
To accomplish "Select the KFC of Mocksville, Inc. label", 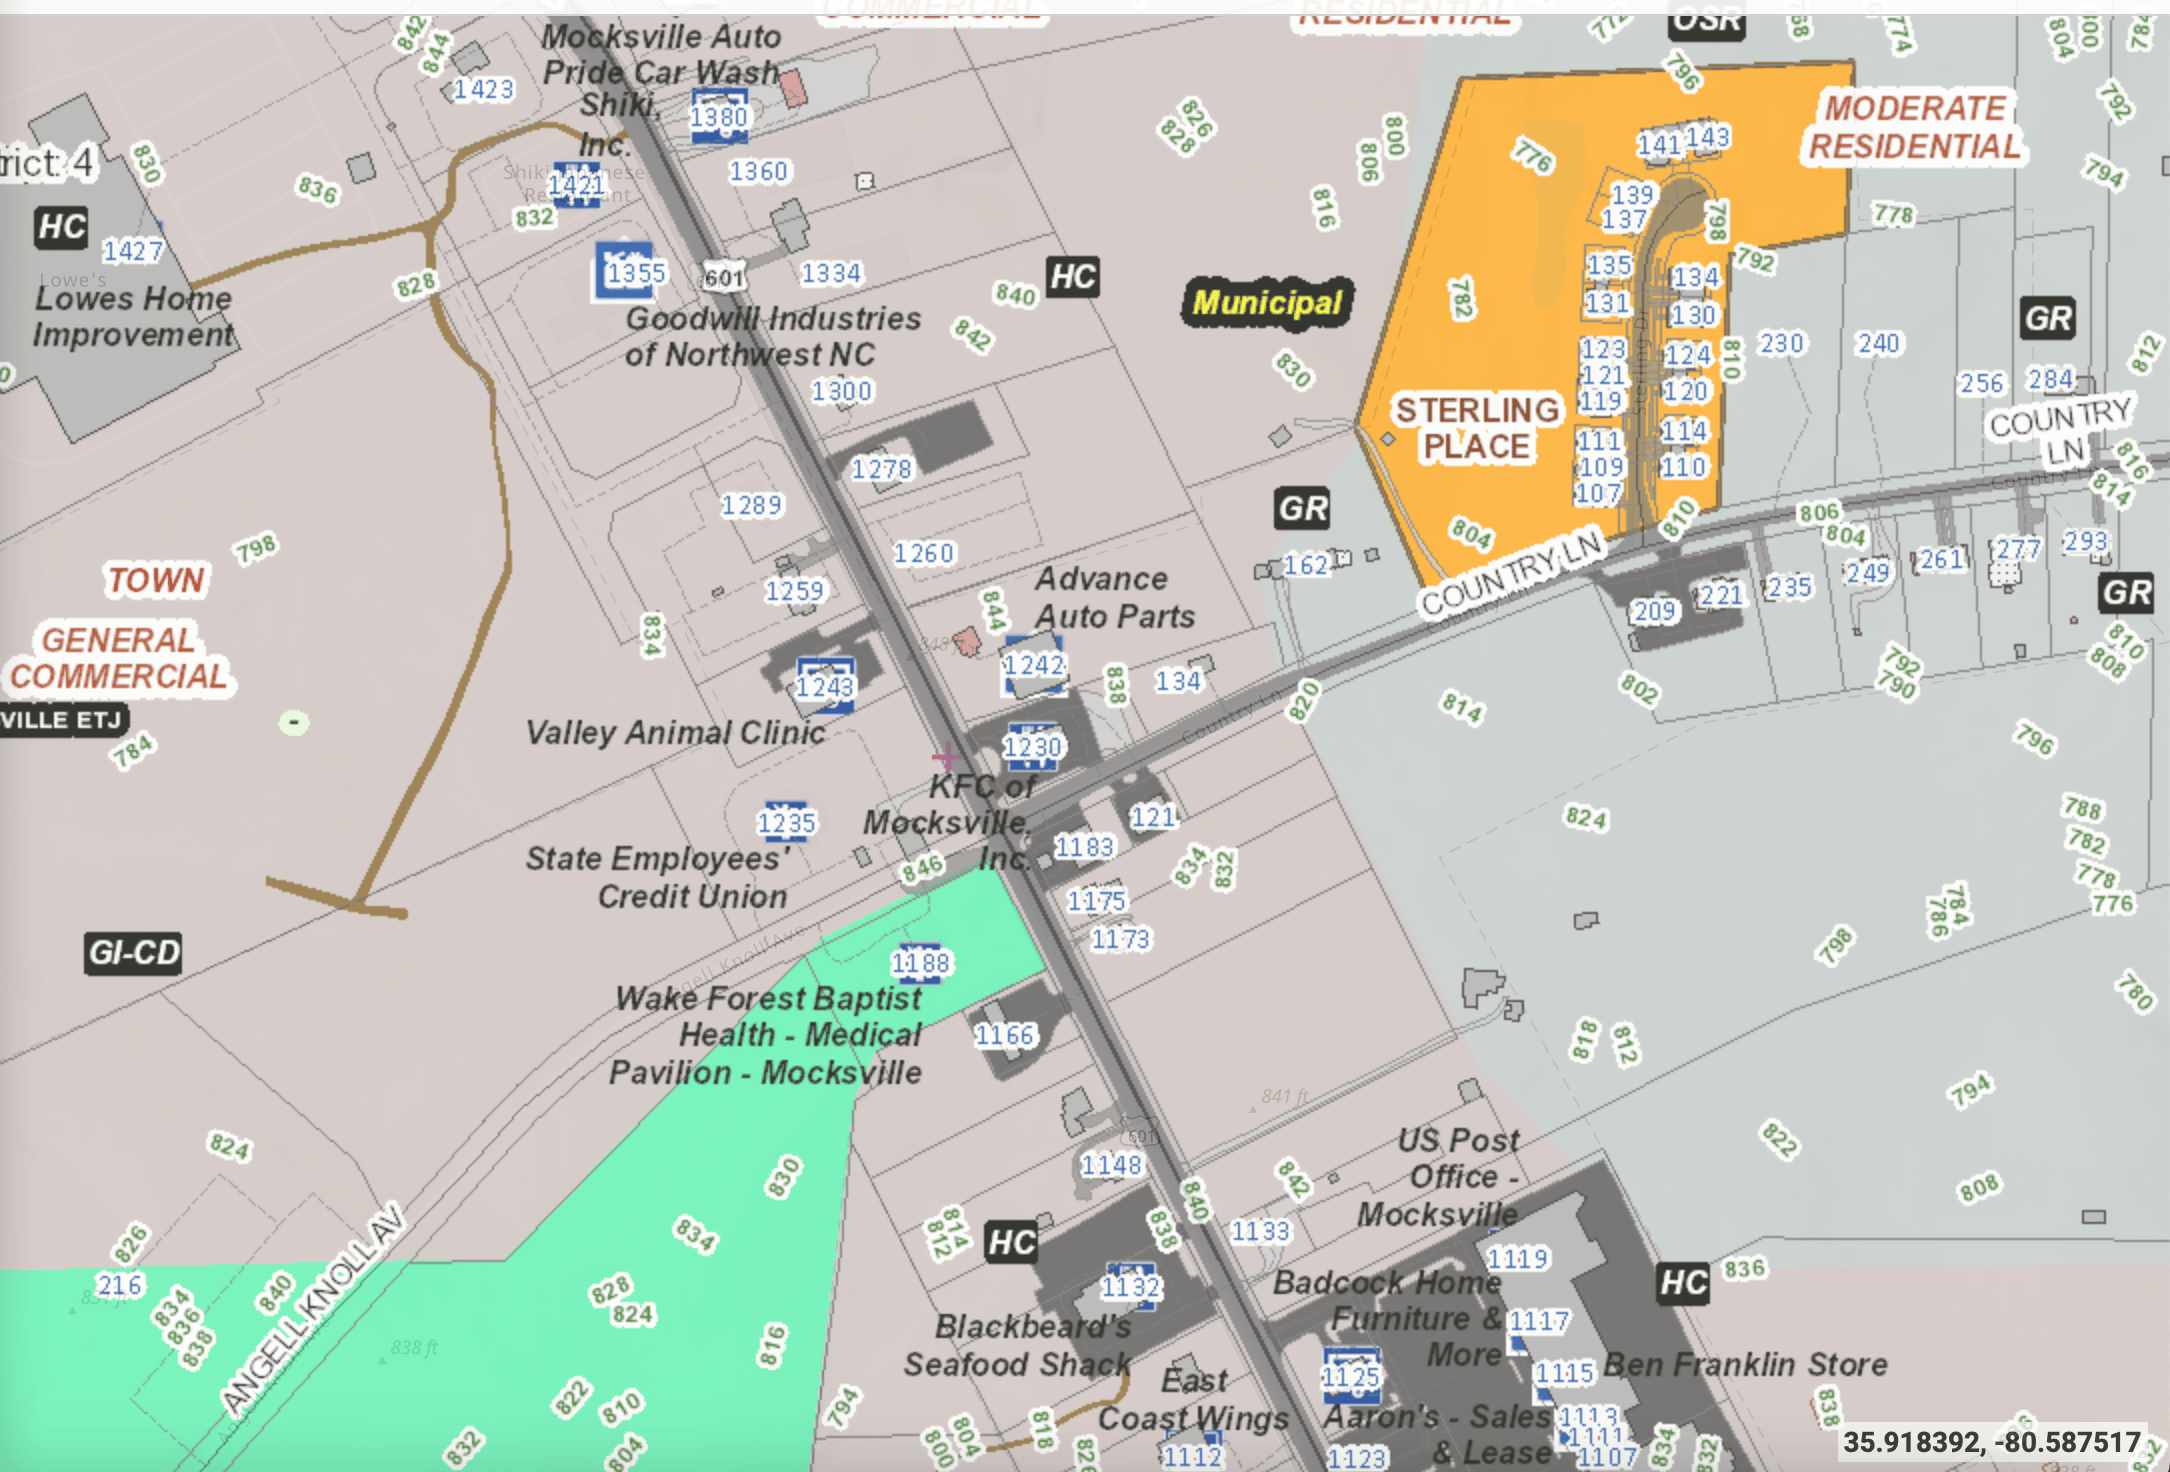I will pyautogui.click(x=948, y=822).
